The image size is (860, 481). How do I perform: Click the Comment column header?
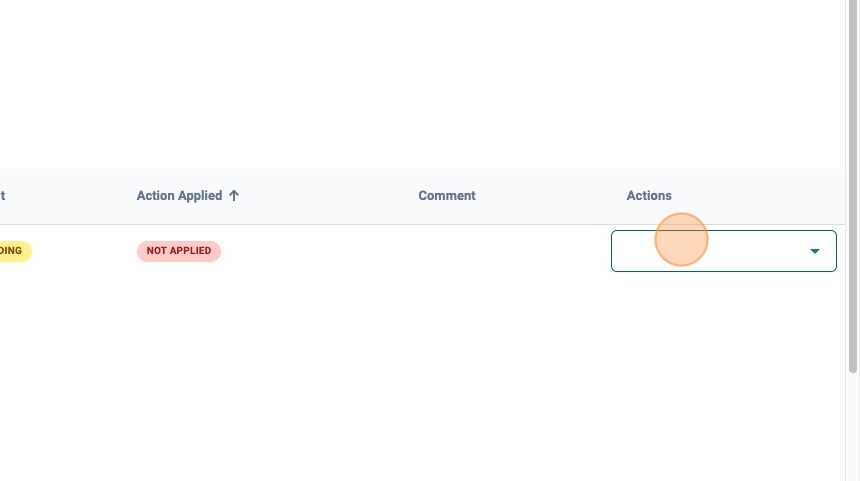pyautogui.click(x=447, y=196)
